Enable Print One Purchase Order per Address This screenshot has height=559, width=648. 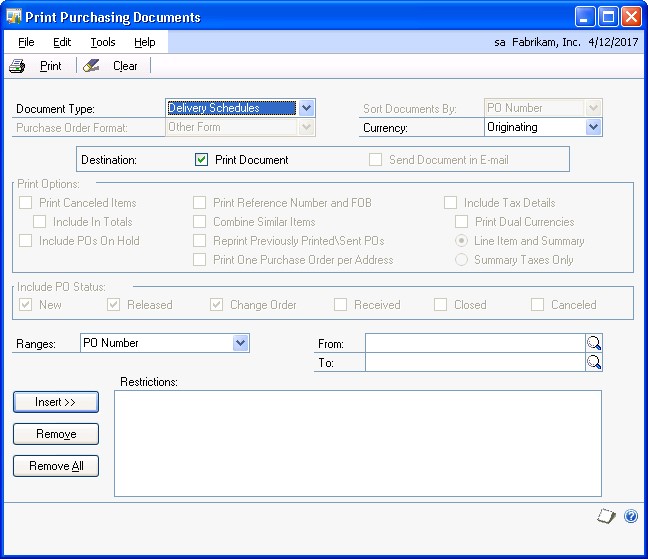200,259
